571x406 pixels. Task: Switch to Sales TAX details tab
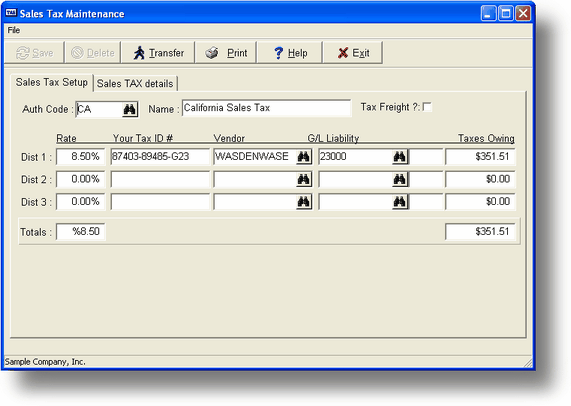tap(135, 83)
